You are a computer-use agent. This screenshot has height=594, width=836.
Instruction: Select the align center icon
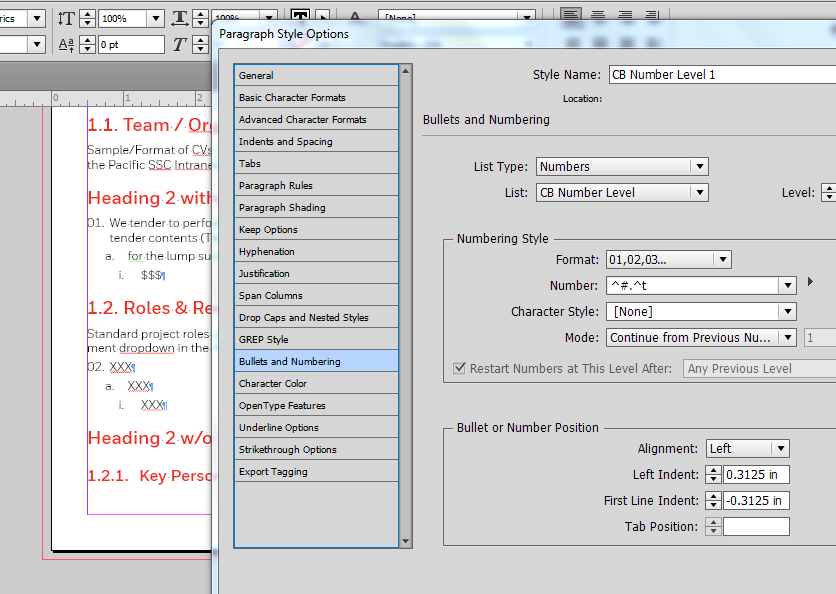pos(598,14)
